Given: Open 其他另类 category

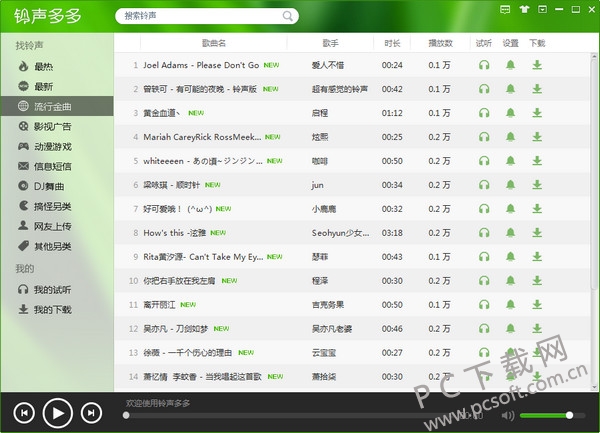Looking at the screenshot, I should point(57,246).
